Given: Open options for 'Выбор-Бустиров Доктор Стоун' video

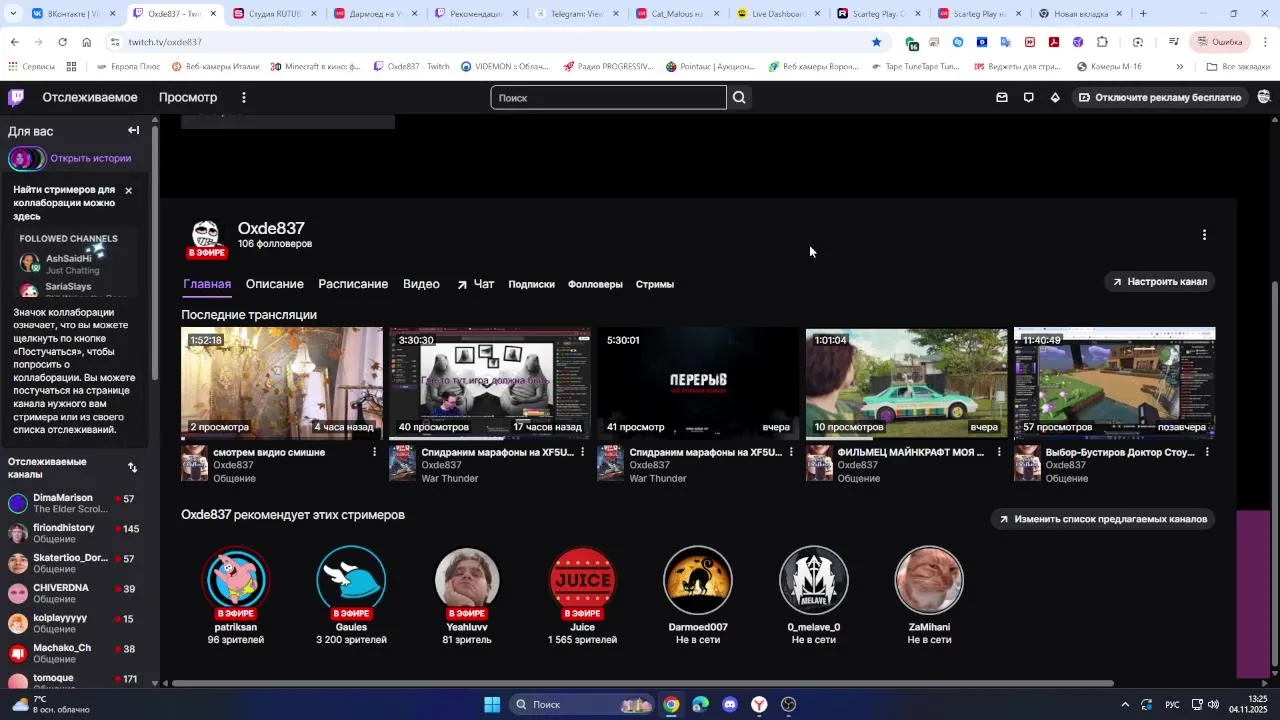Looking at the screenshot, I should 1207,452.
